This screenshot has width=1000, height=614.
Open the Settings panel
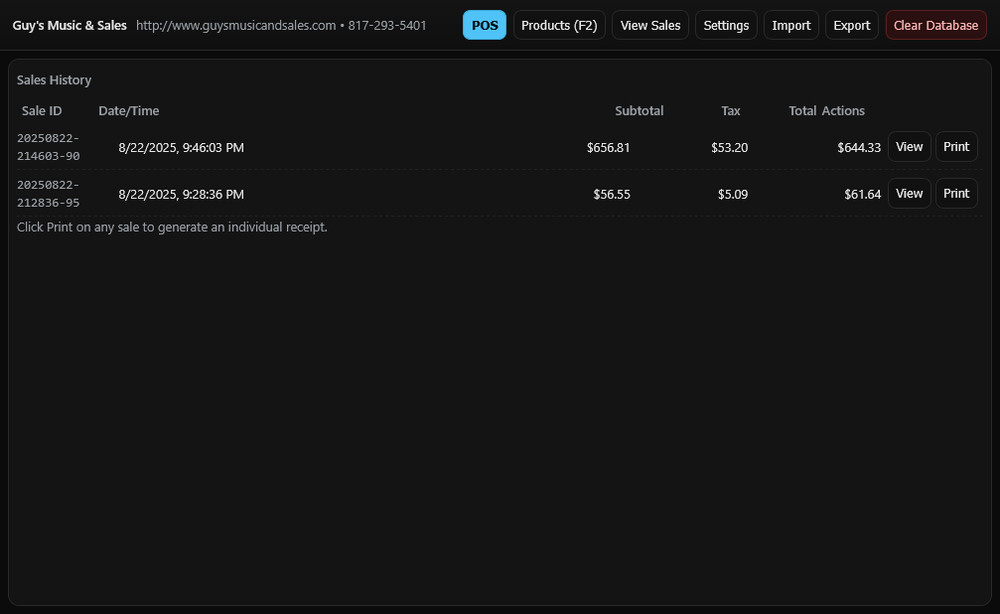(726, 24)
